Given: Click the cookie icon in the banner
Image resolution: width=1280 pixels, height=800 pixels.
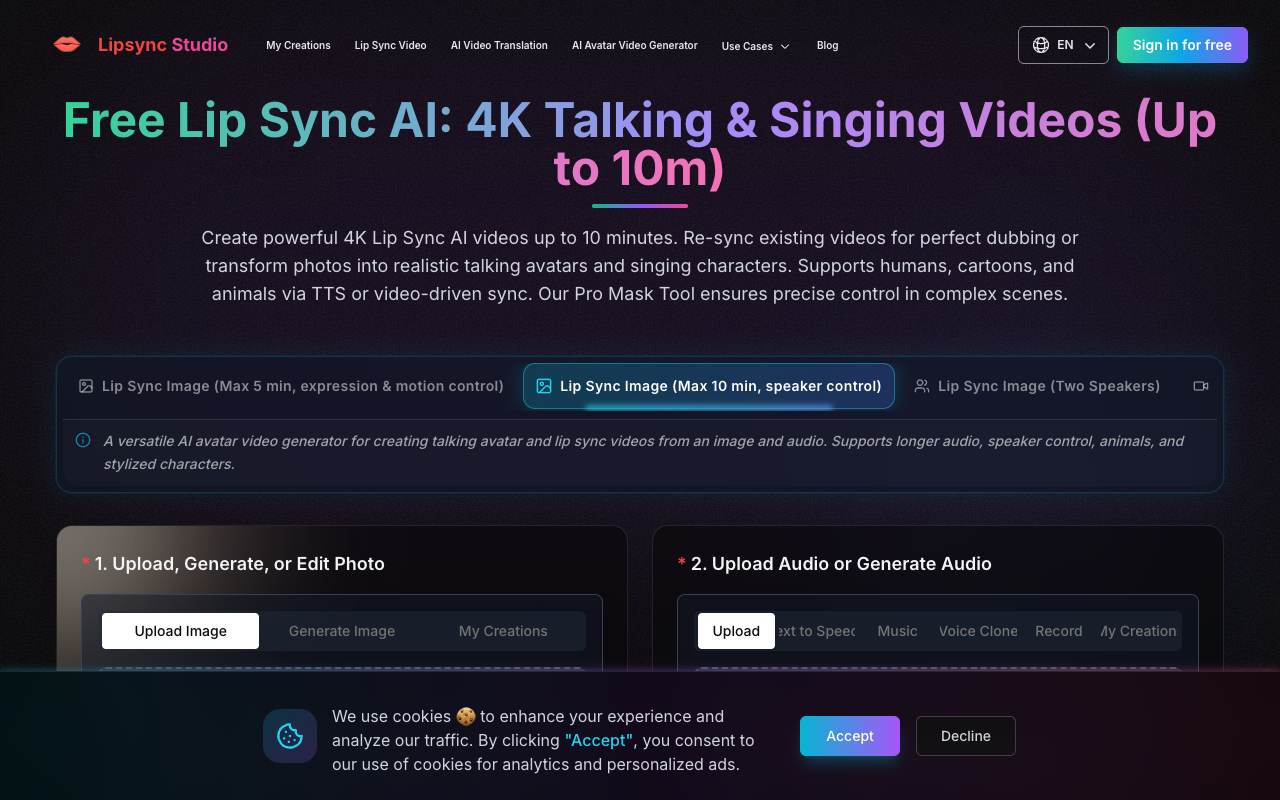Looking at the screenshot, I should pyautogui.click(x=290, y=736).
